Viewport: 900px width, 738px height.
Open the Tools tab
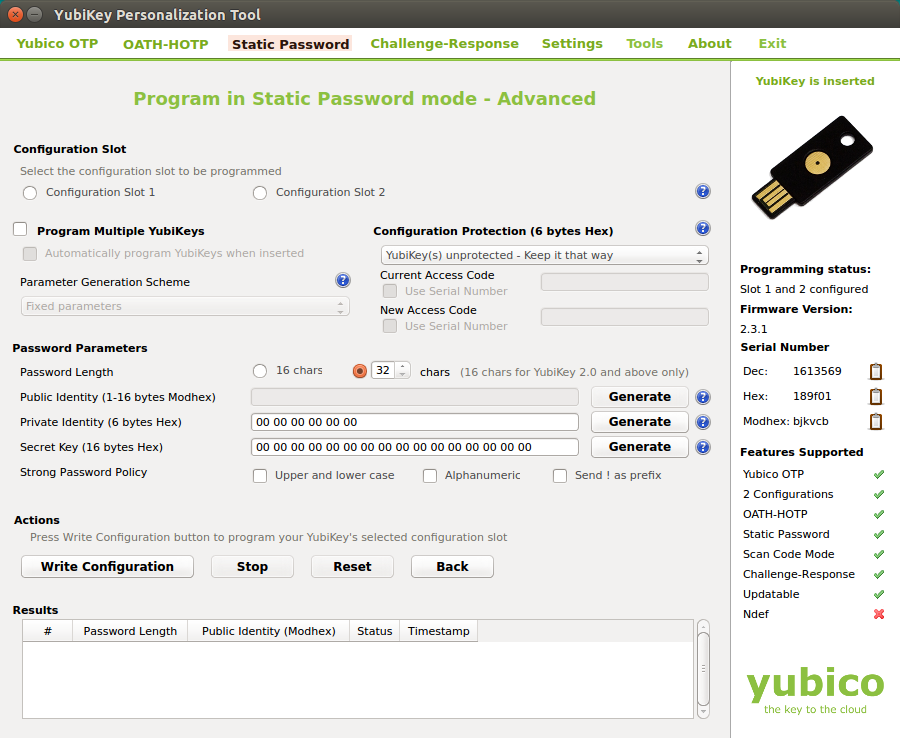pyautogui.click(x=645, y=44)
